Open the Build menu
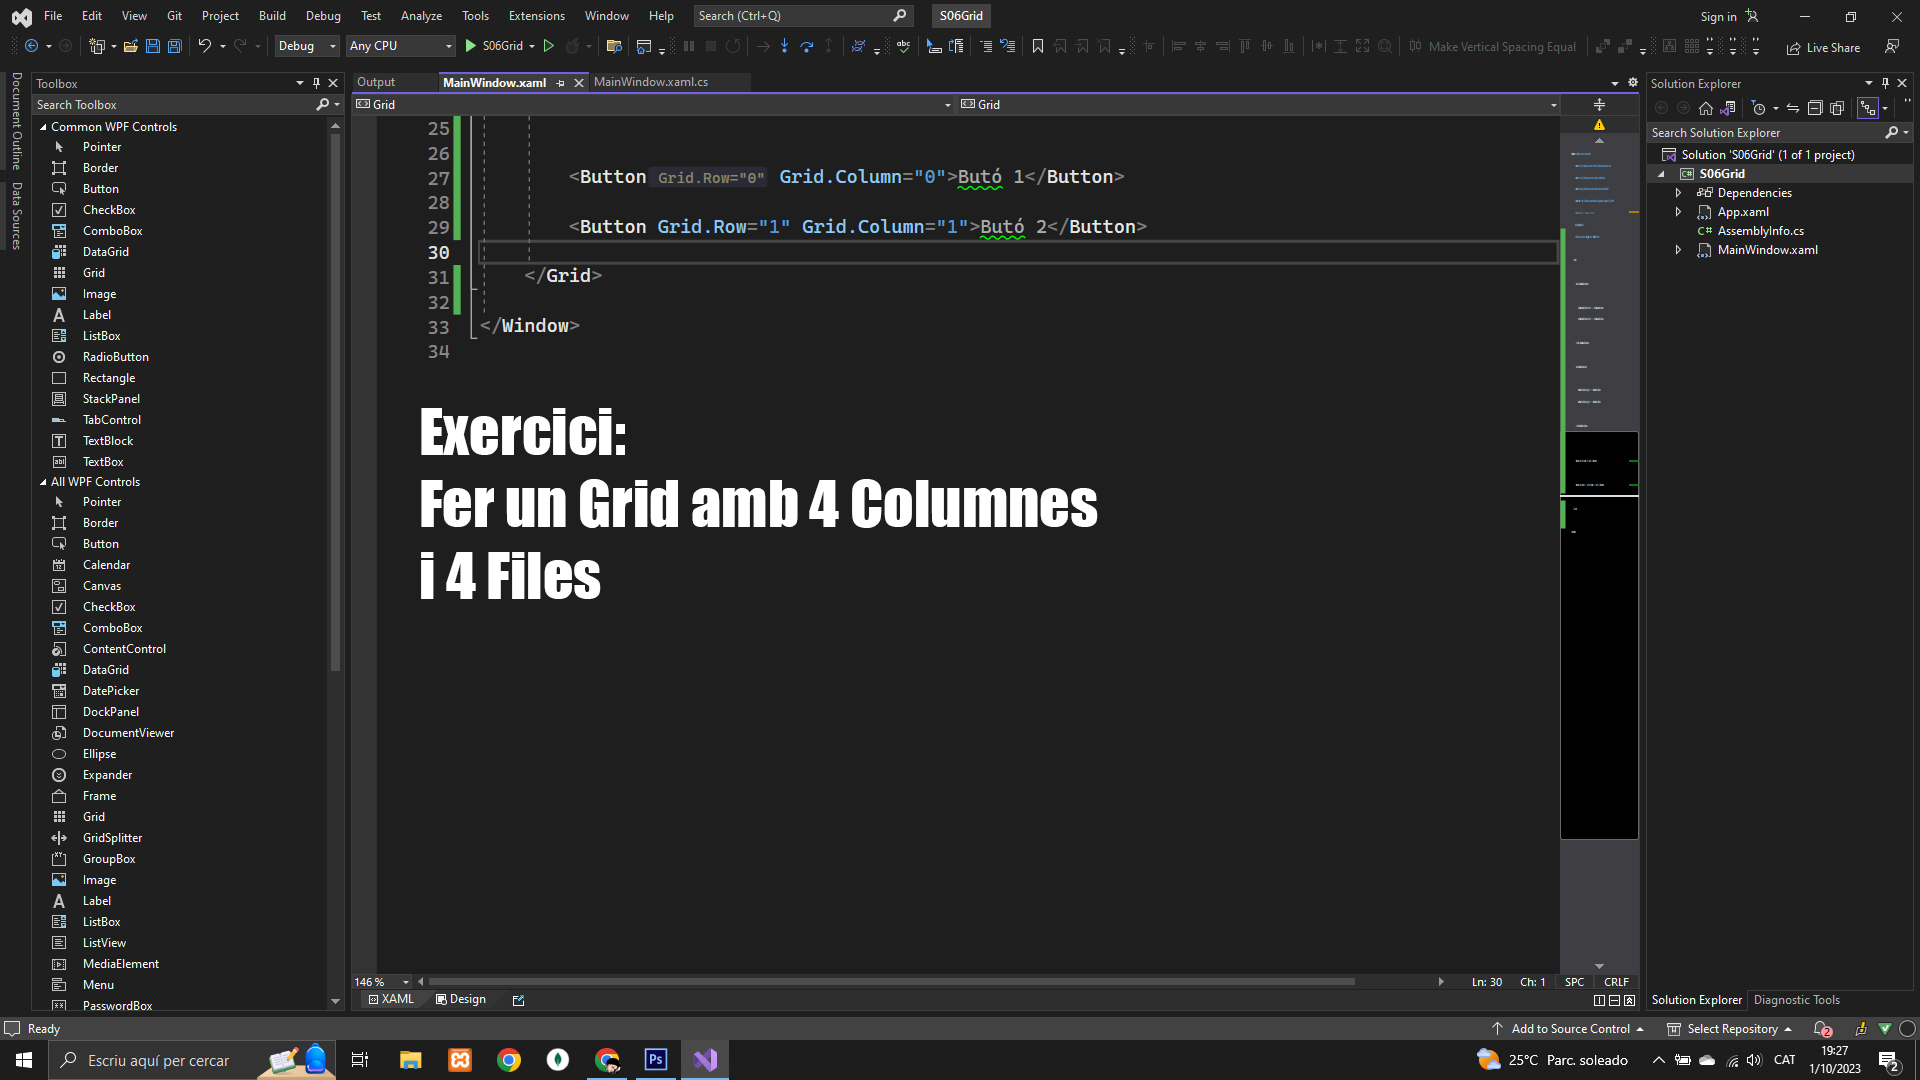1920x1080 pixels. (x=272, y=16)
